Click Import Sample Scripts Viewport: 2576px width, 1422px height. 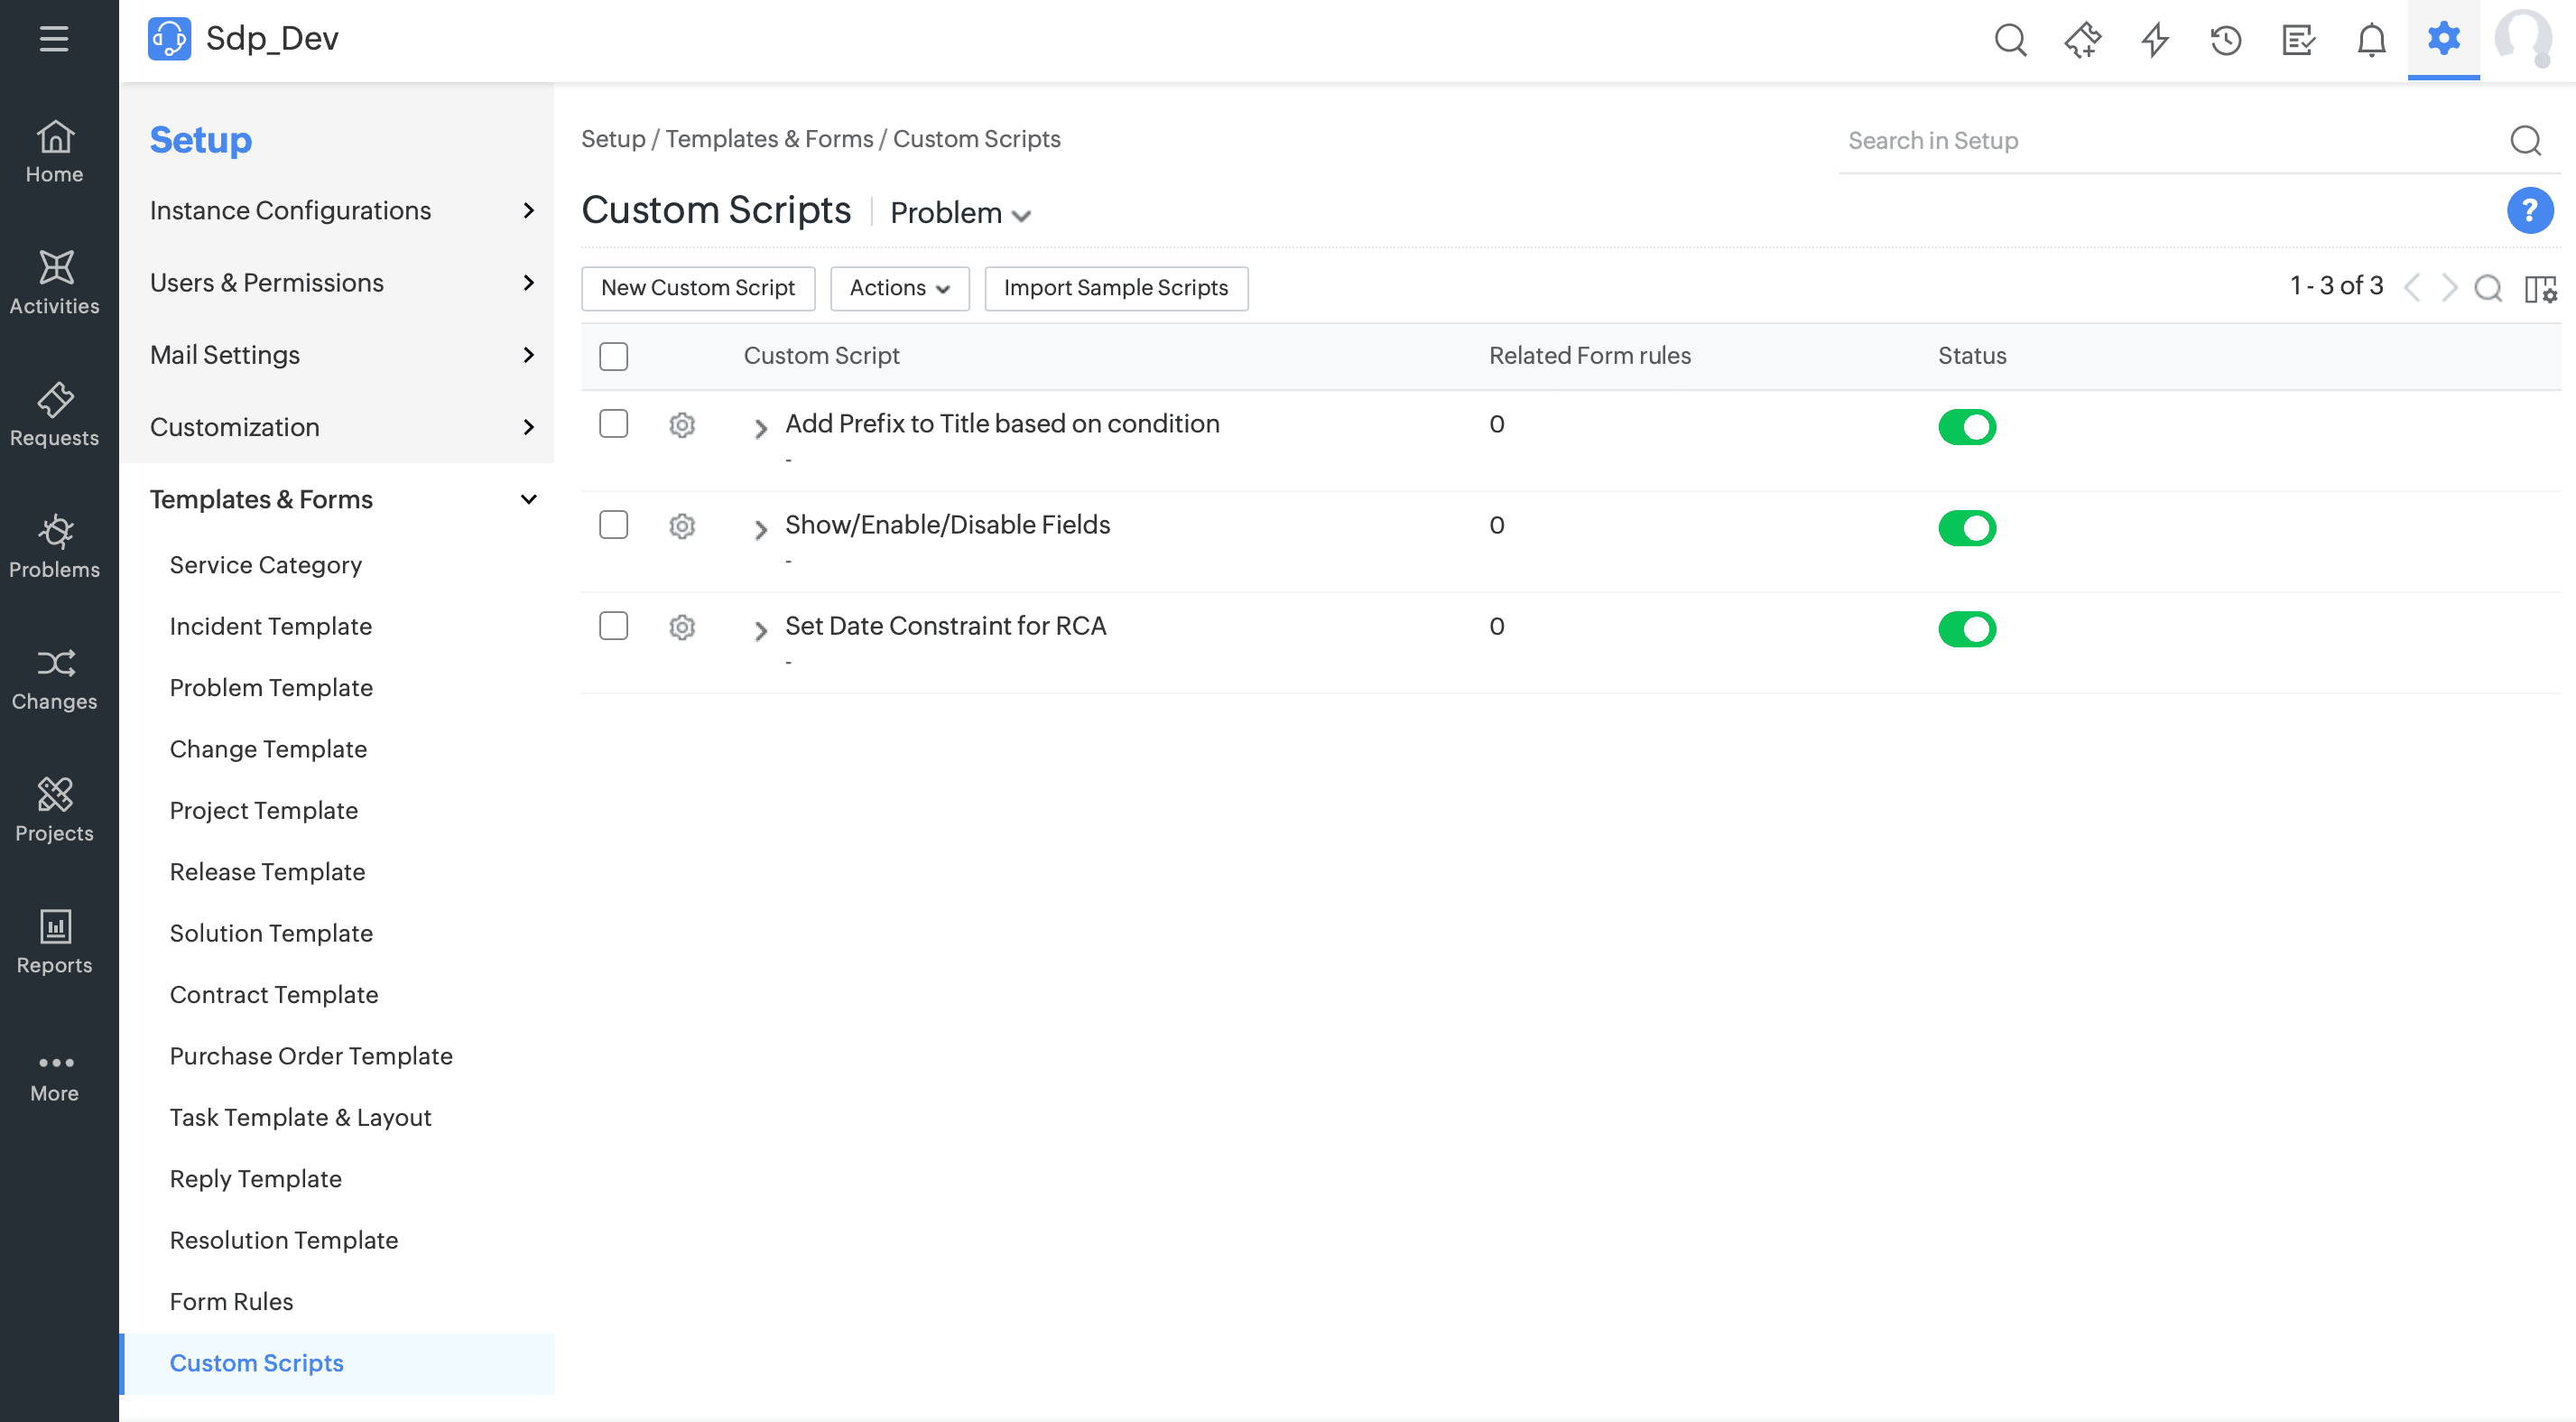tap(1117, 288)
